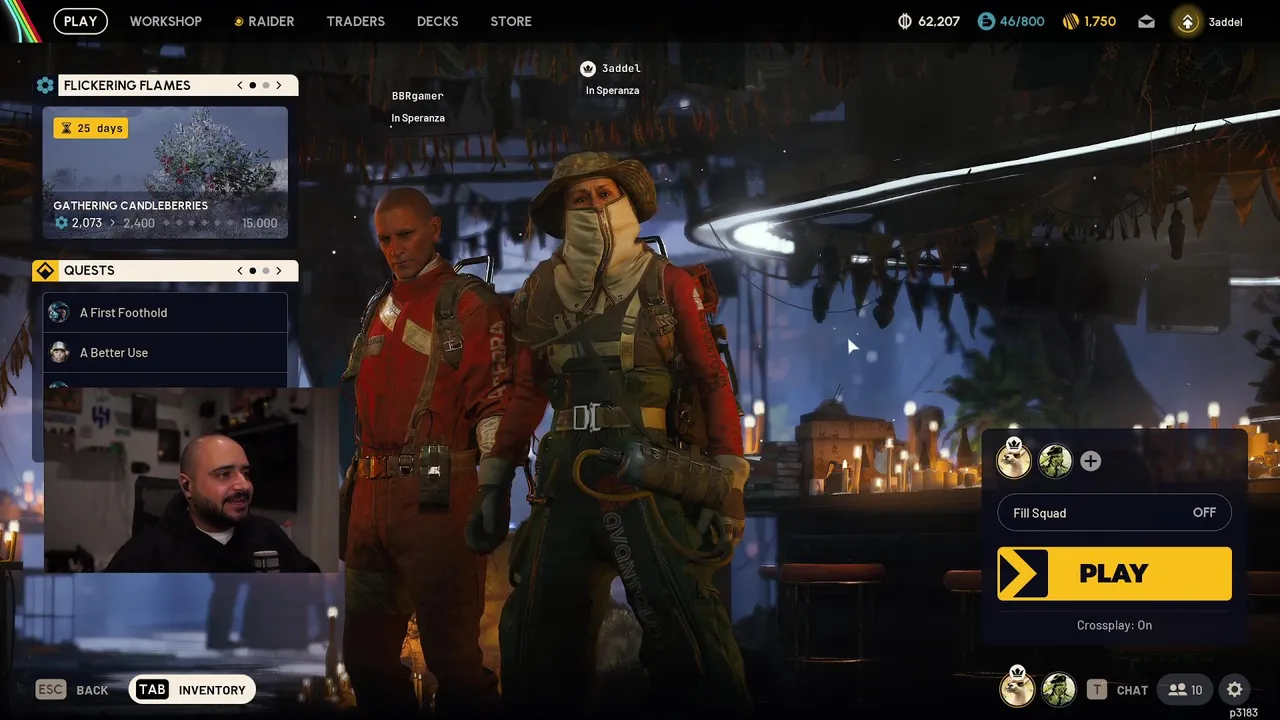Click the coin currency icon showing 62.207

coord(906,21)
